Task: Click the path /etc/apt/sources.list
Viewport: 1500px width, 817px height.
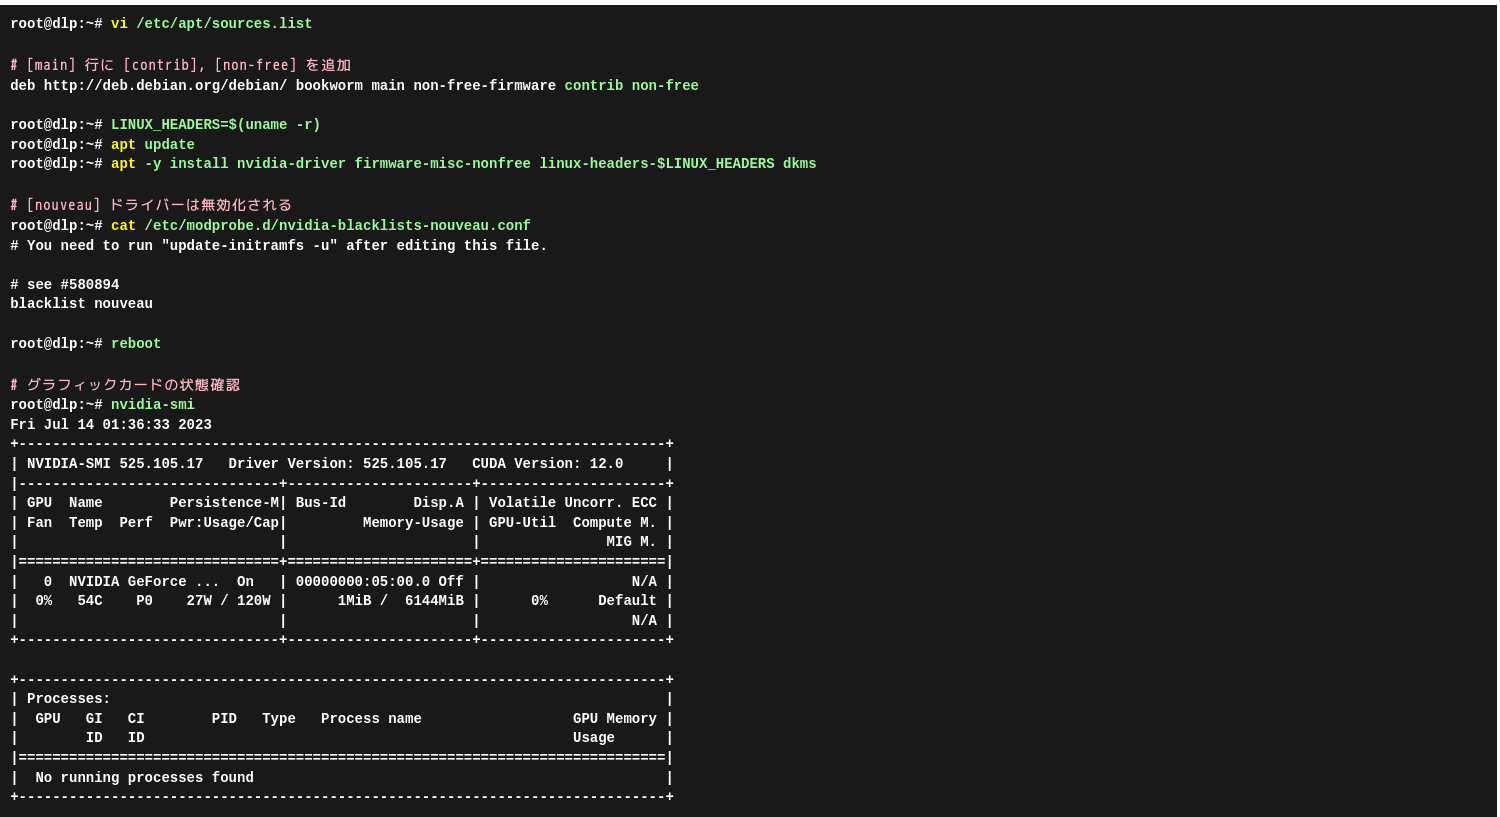Action: pyautogui.click(x=224, y=24)
